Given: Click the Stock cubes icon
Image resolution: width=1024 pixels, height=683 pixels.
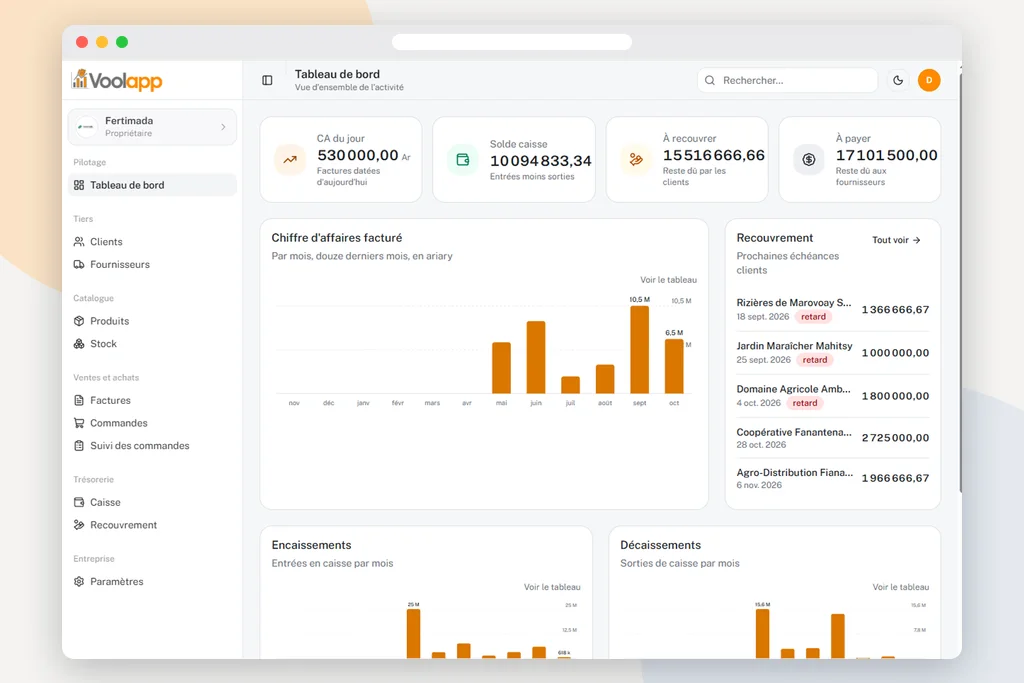Looking at the screenshot, I should [x=79, y=343].
